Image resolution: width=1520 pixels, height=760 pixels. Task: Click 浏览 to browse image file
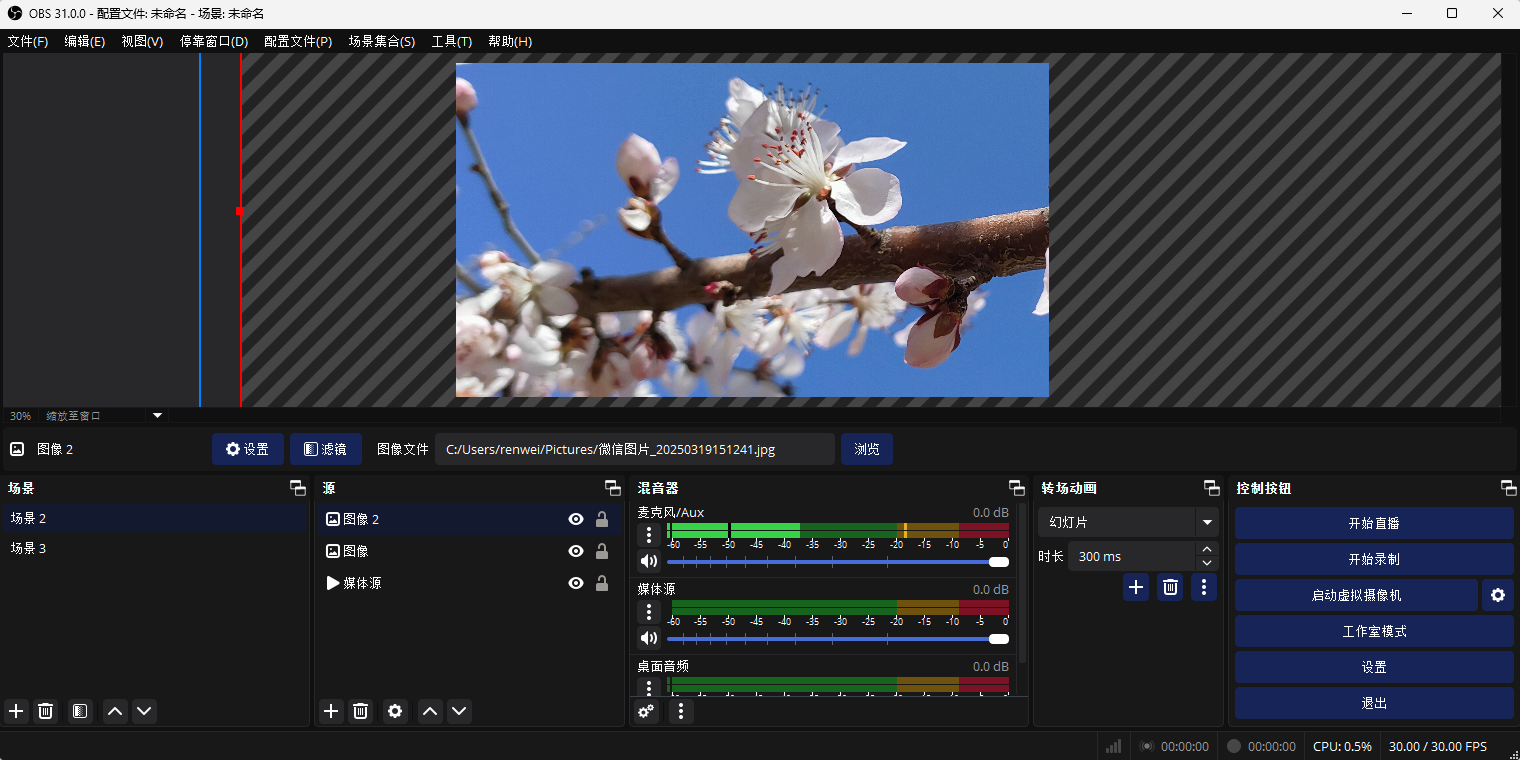(x=866, y=449)
